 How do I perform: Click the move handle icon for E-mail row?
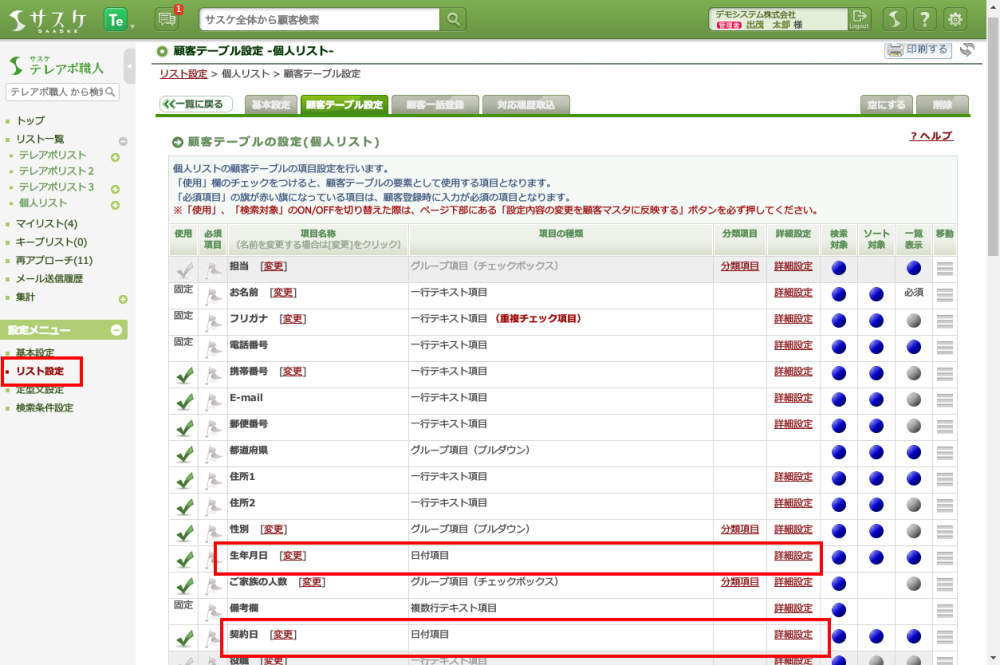[944, 400]
